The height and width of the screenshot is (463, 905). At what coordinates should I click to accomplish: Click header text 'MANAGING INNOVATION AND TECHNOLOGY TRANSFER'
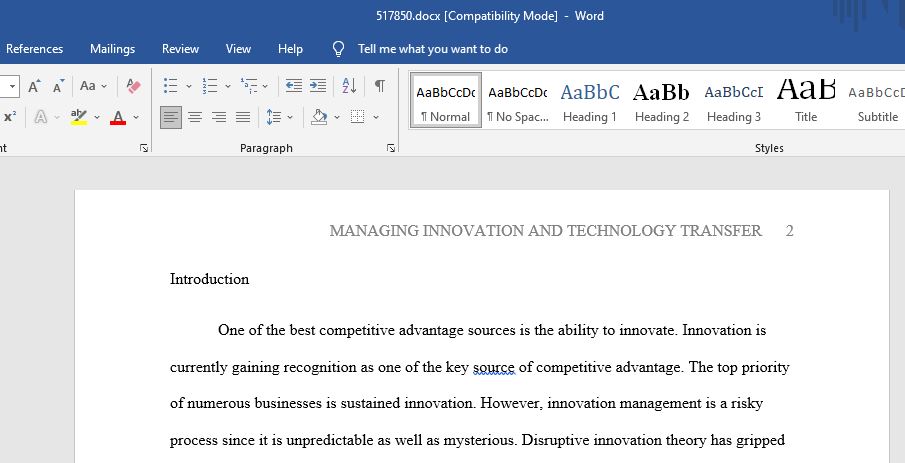coord(545,231)
